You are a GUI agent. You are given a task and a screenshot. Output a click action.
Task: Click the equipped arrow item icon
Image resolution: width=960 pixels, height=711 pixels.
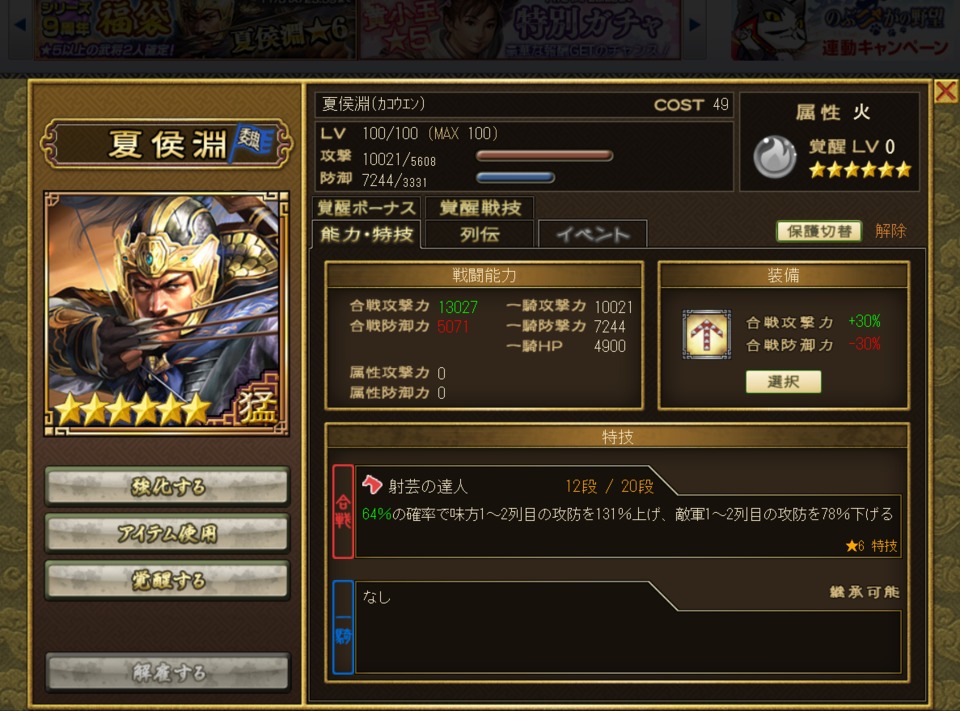707,334
